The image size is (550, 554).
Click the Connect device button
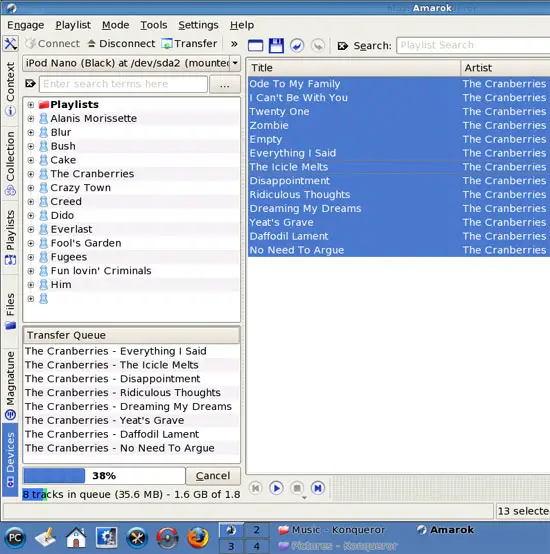(x=52, y=44)
